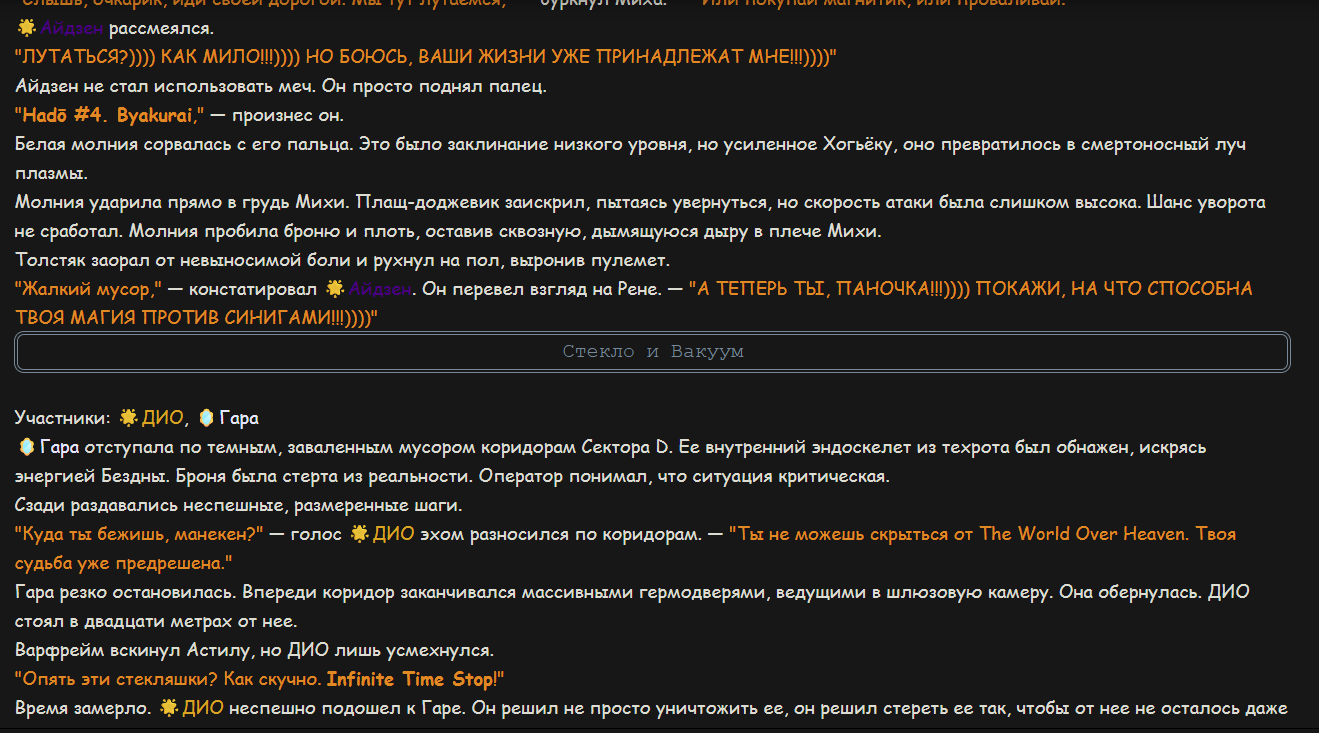Select the name Гара in the Участники line
Screen dimensions: 1319x733
point(239,417)
